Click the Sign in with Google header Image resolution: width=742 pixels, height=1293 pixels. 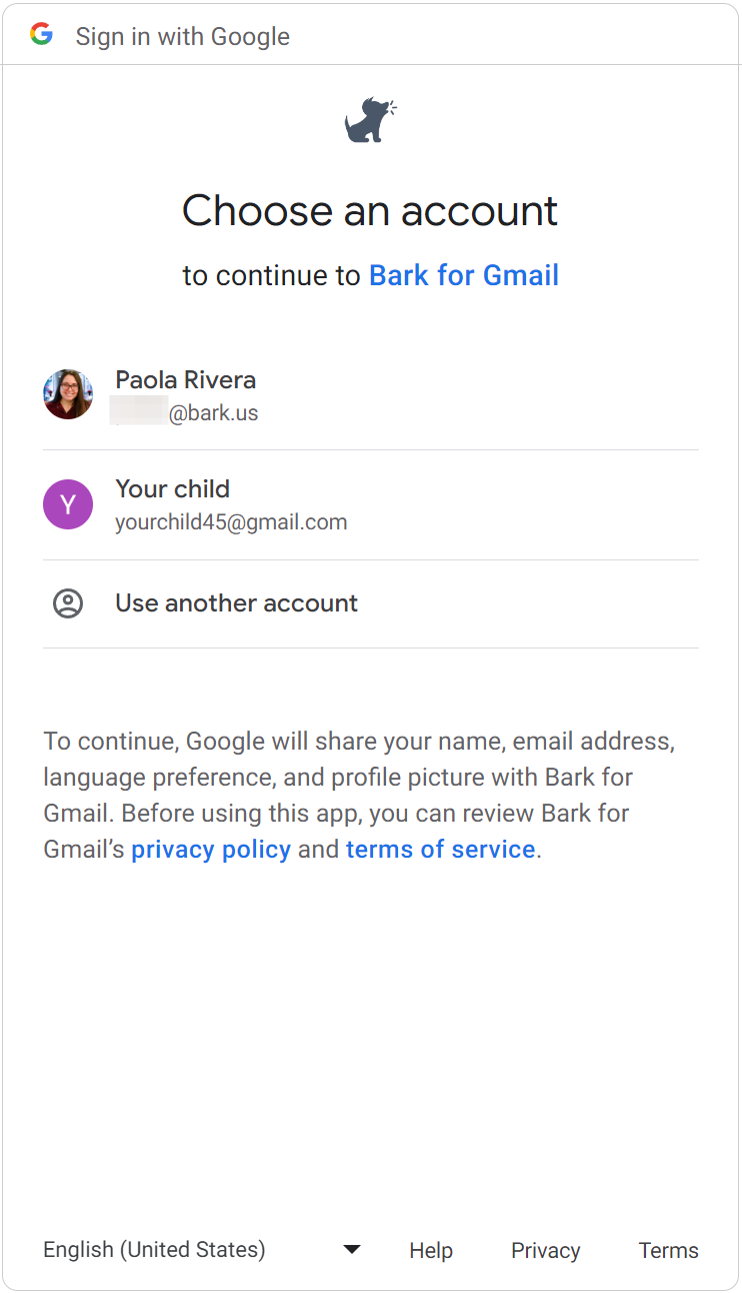pyautogui.click(x=183, y=36)
